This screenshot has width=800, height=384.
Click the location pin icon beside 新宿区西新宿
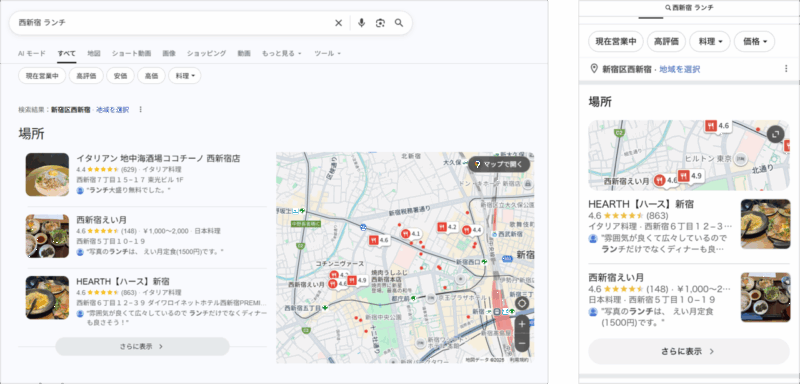(593, 69)
